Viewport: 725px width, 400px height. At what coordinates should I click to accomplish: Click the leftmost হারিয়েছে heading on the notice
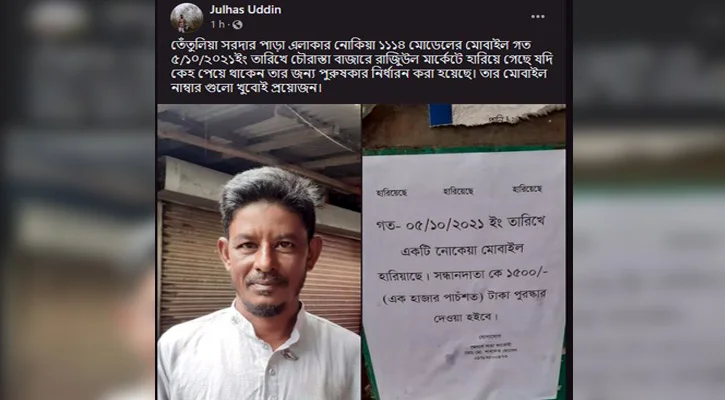click(x=392, y=192)
